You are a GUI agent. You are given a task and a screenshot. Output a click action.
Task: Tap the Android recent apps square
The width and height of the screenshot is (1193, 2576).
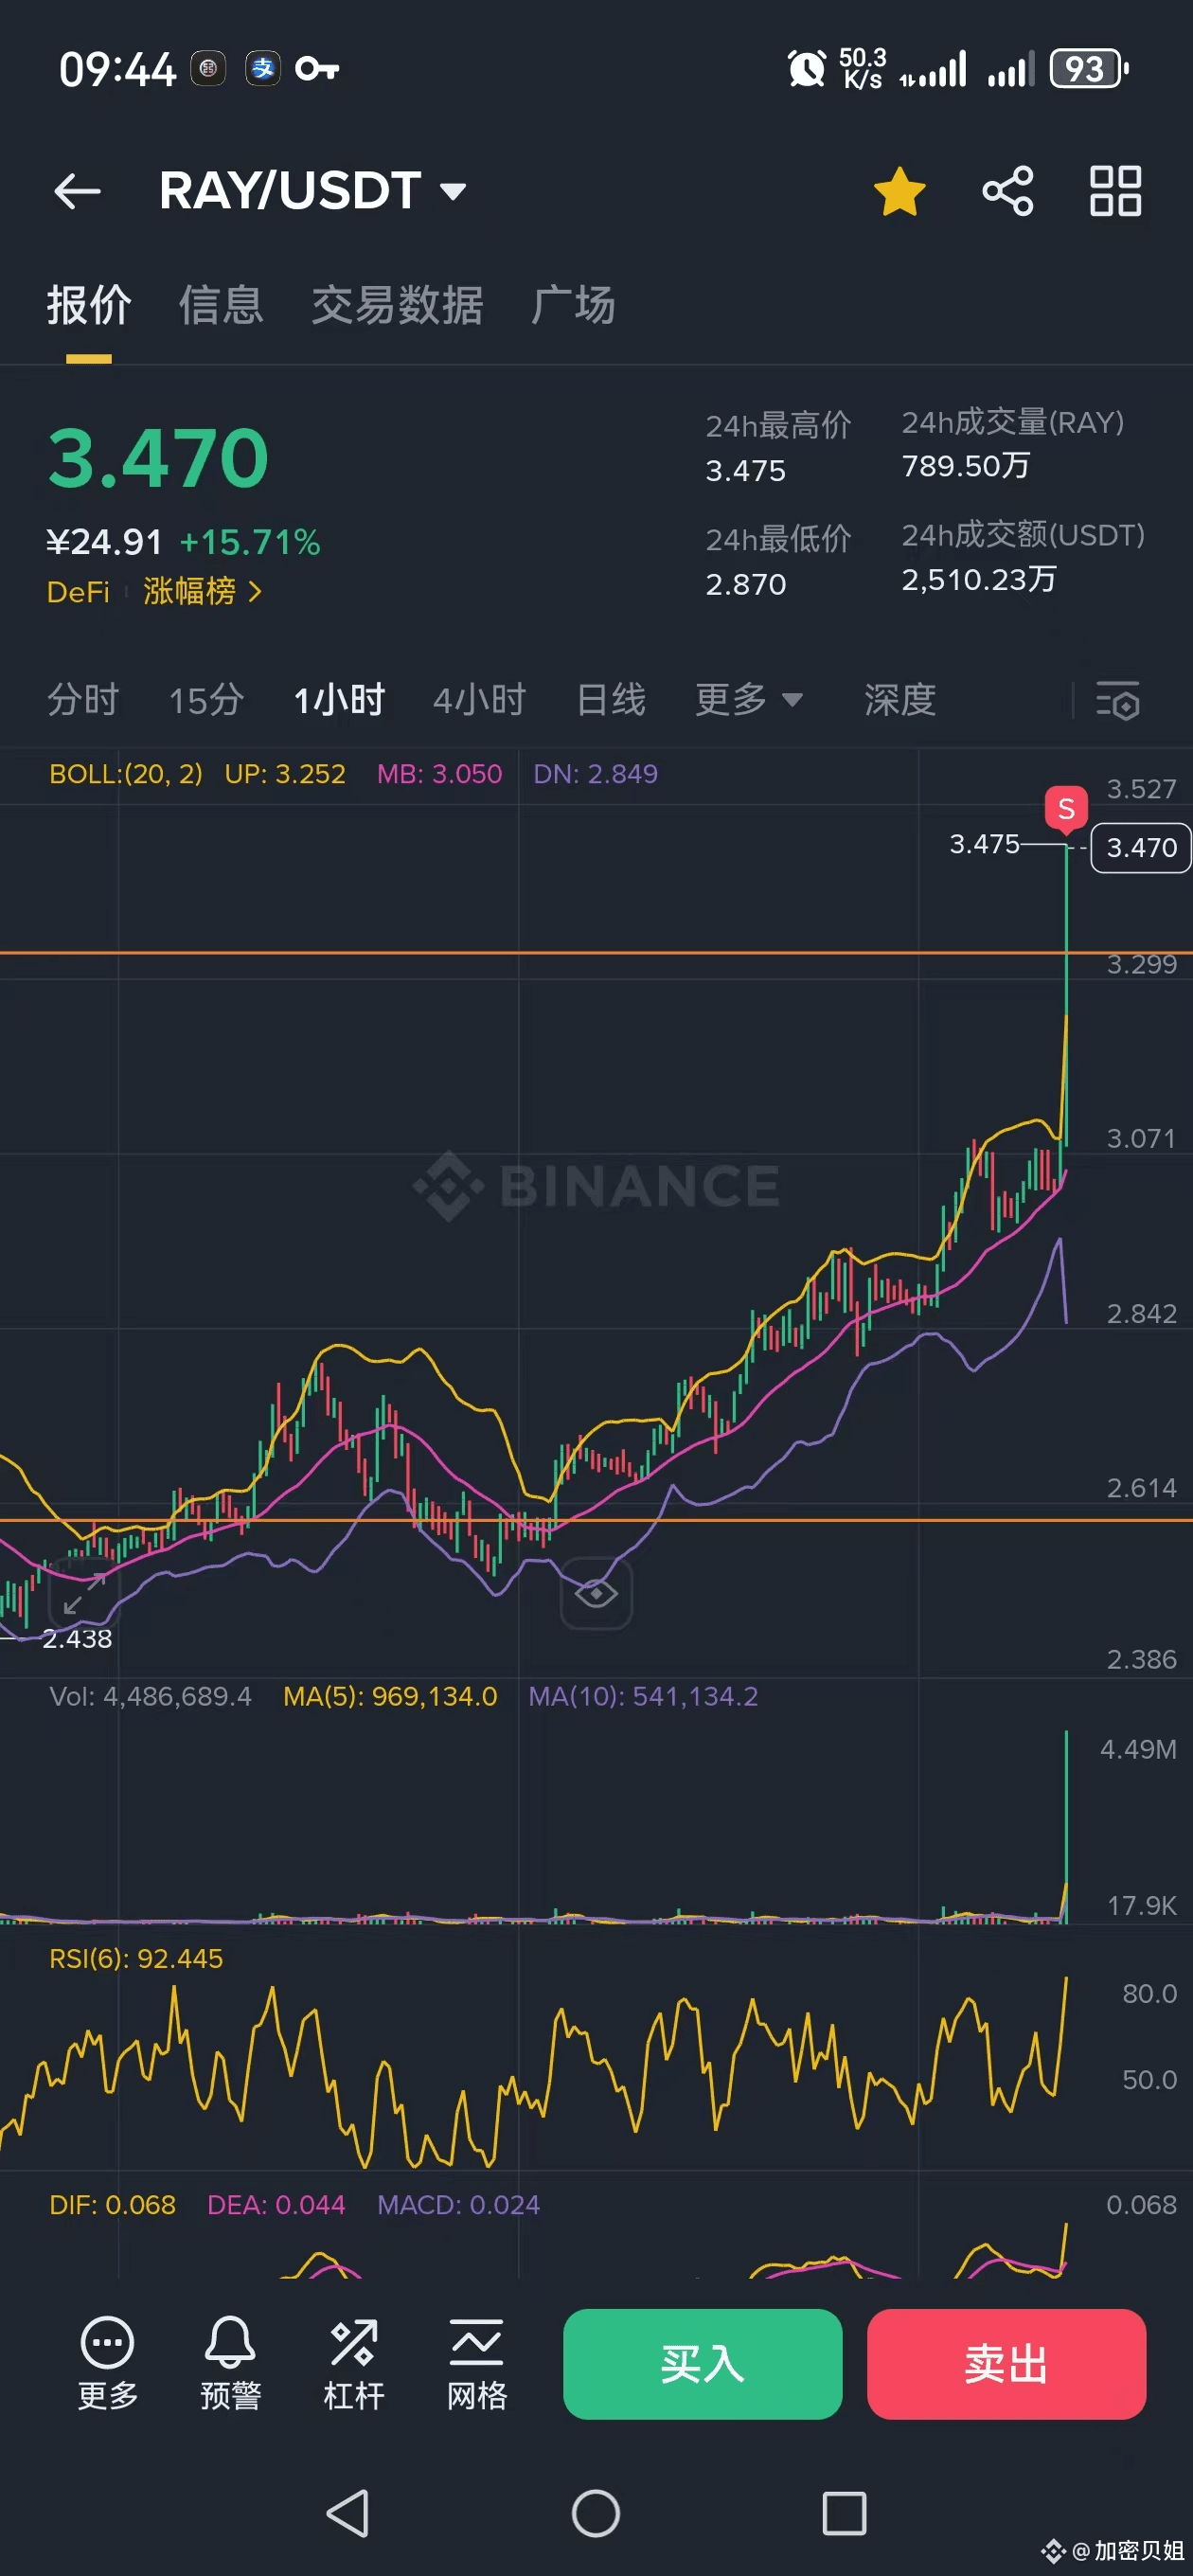(844, 2513)
